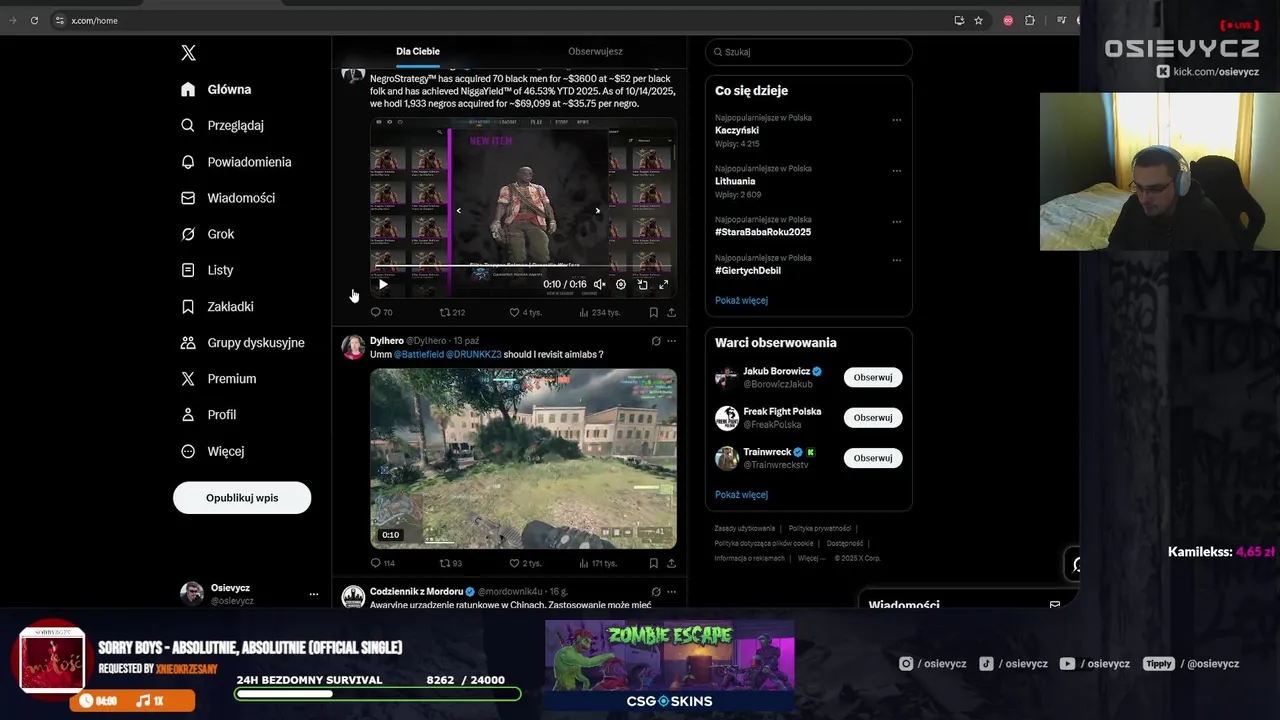1280x720 pixels.
Task: Open Premium in the sidebar
Action: [x=218, y=379]
